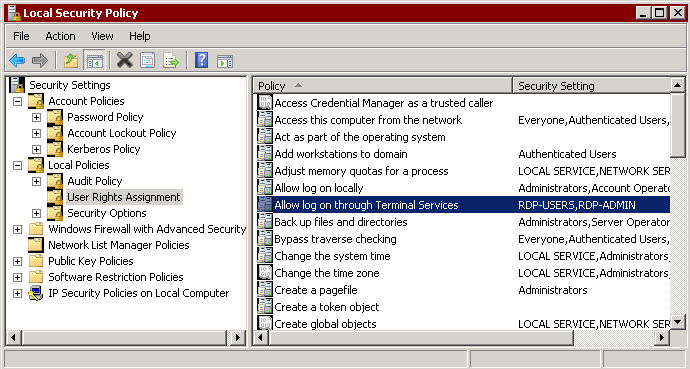Collapse the Account Policies tree node
The image size is (690, 369).
click(x=18, y=101)
